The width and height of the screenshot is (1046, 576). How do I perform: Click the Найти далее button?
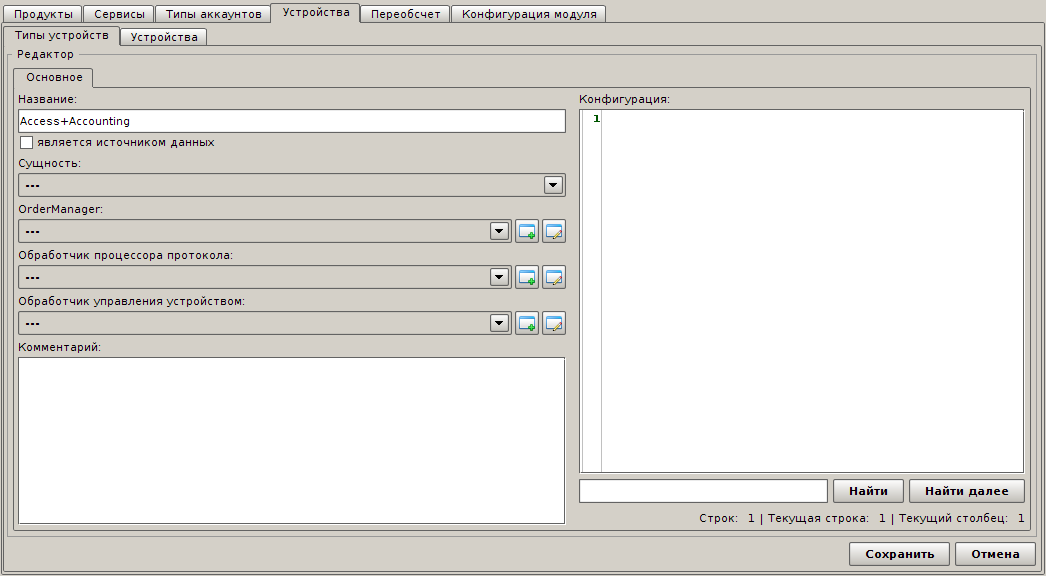[x=966, y=491]
